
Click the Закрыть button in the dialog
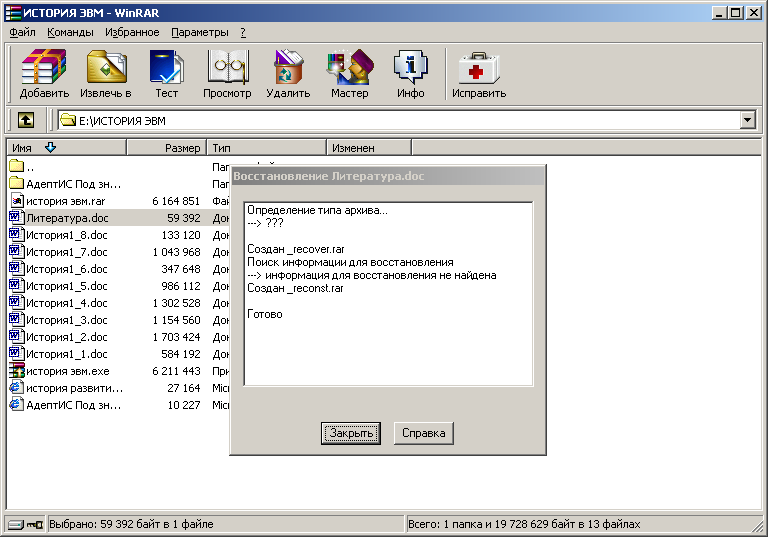[351, 433]
